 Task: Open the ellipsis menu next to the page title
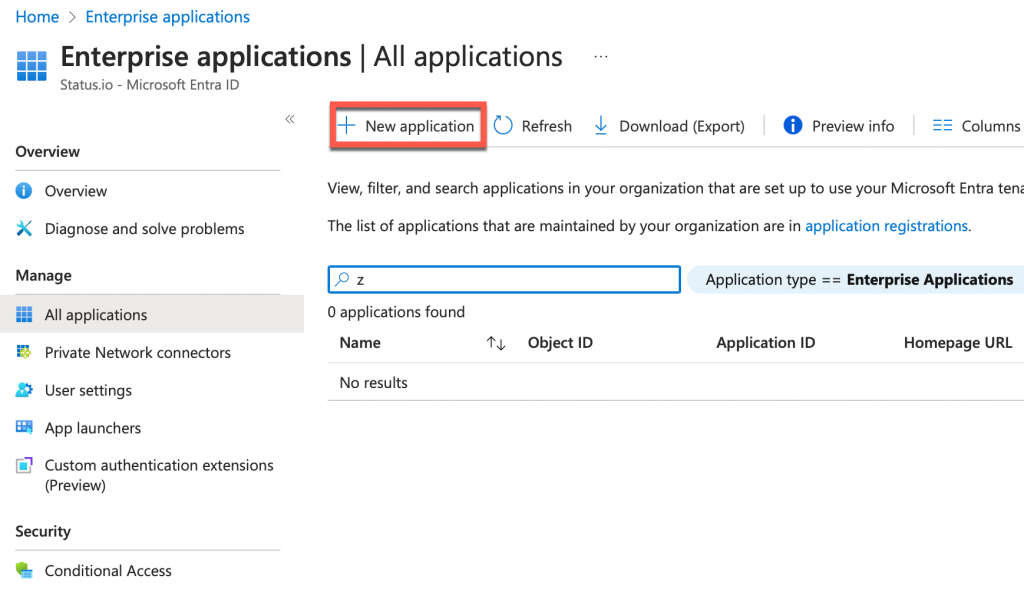click(600, 58)
